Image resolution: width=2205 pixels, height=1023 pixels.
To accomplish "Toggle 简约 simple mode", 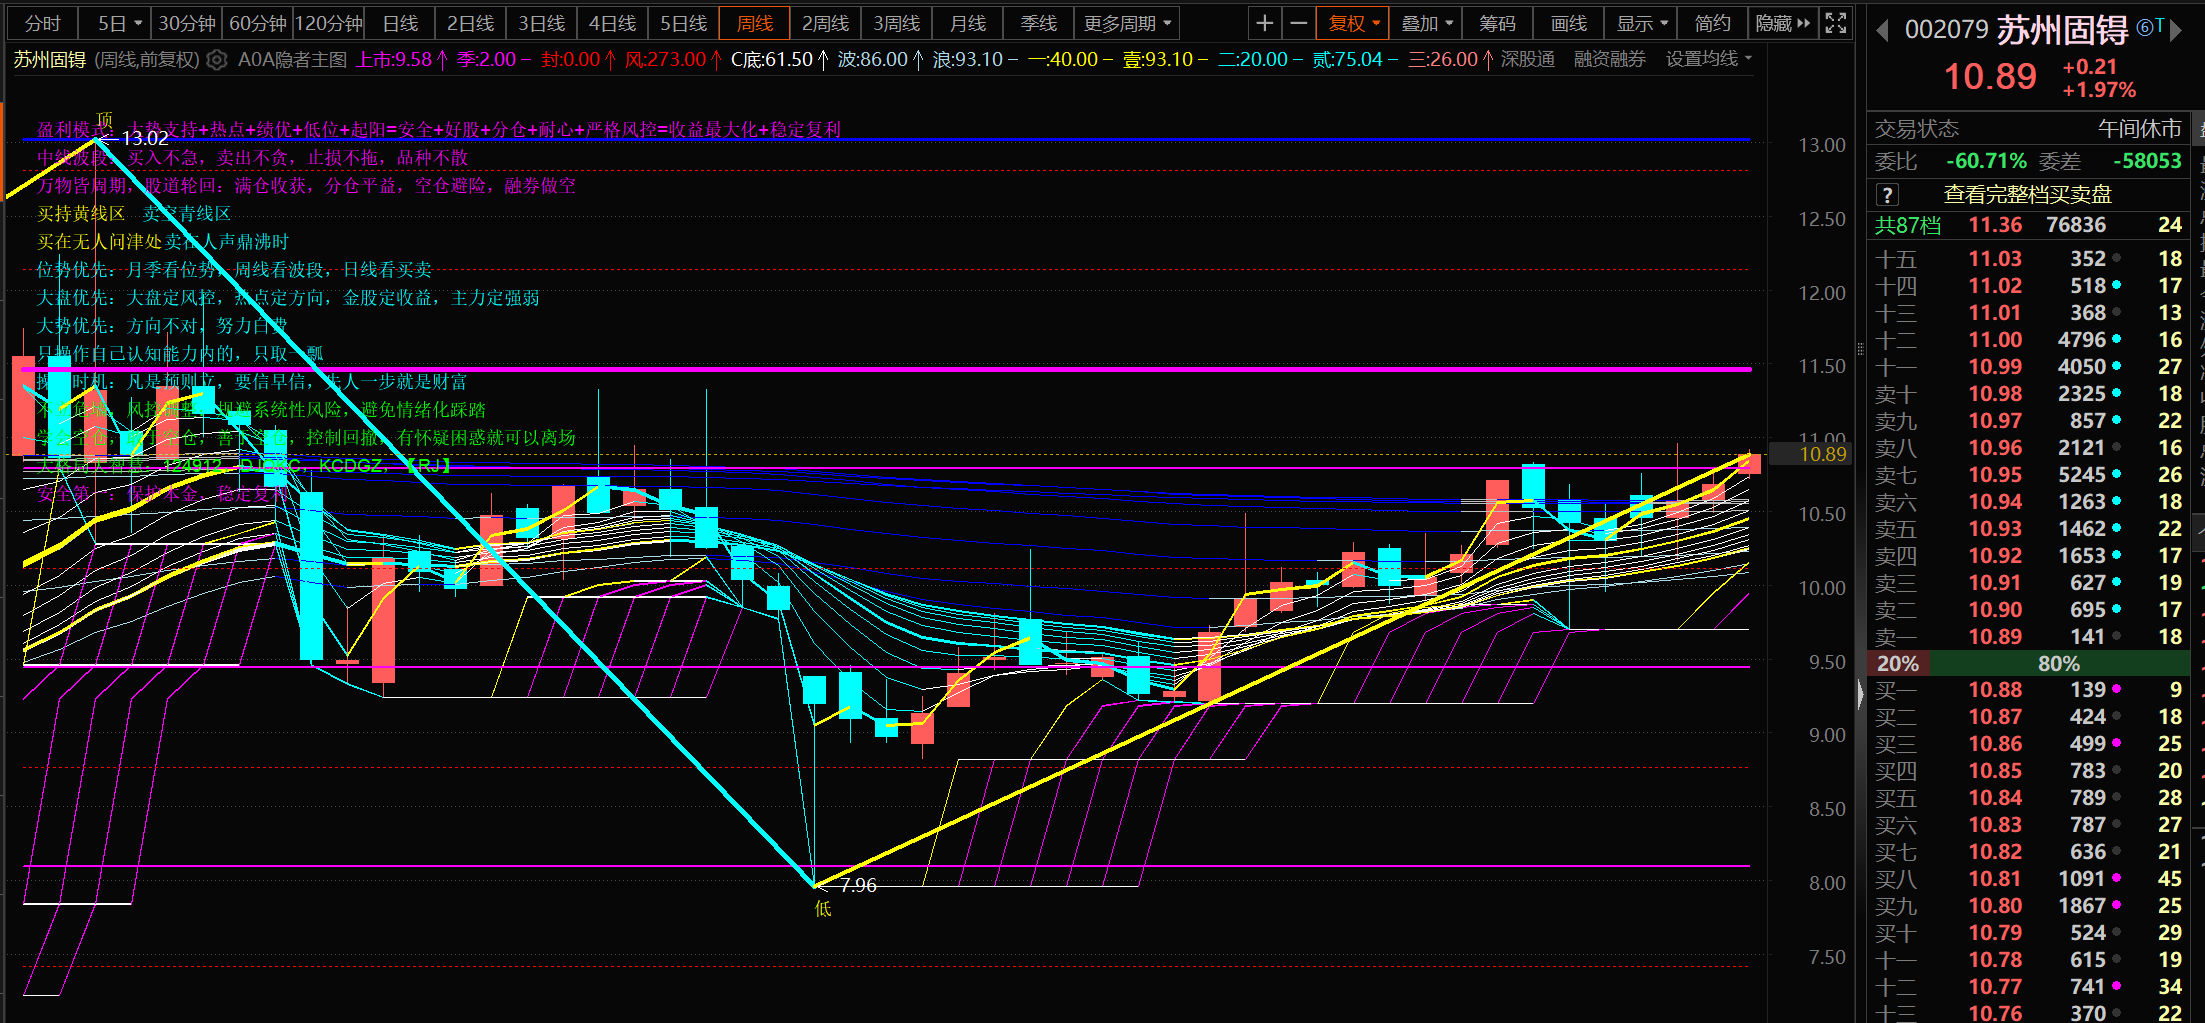I will click(1712, 23).
